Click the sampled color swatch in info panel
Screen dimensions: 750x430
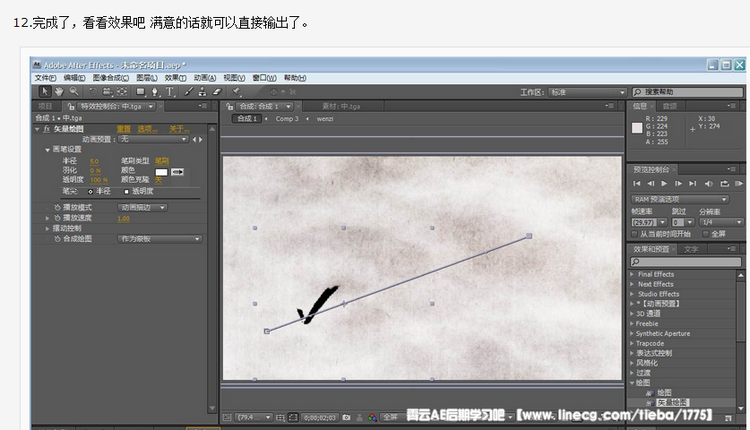(637, 128)
